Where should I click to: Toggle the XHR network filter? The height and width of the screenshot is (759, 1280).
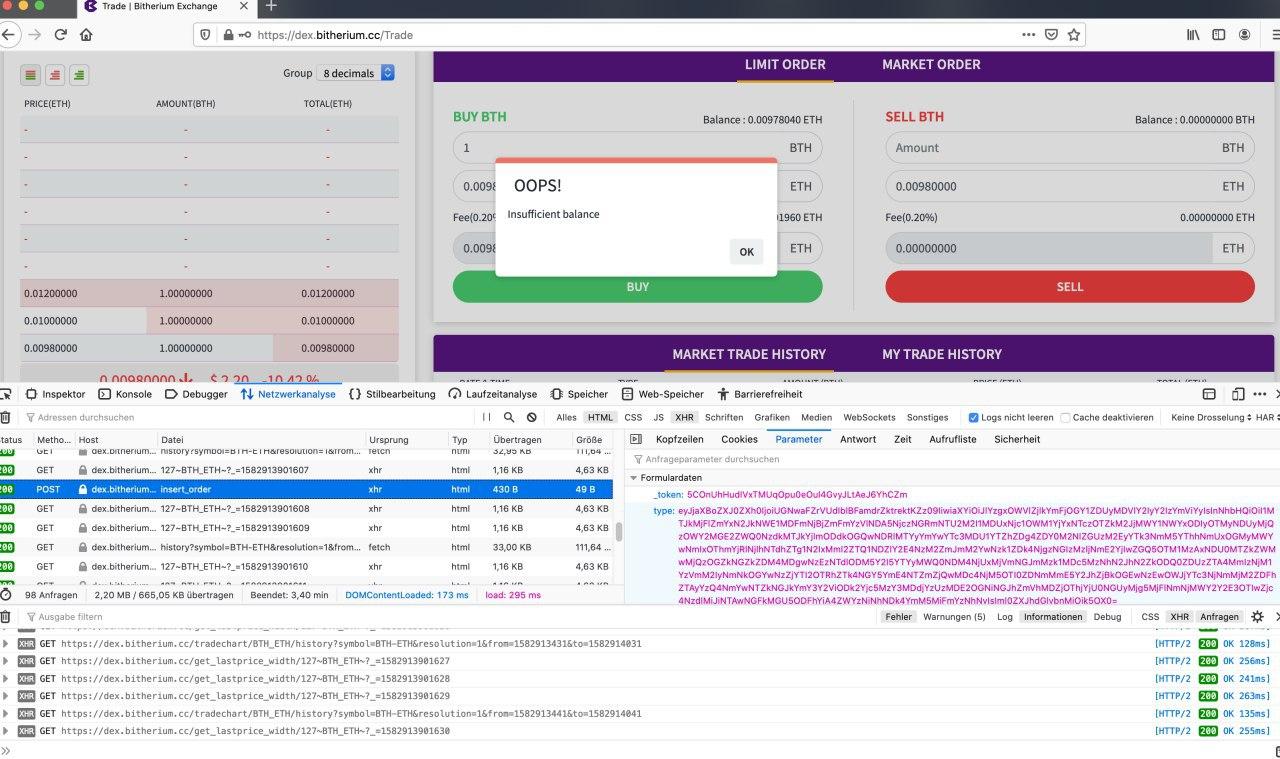[684, 417]
